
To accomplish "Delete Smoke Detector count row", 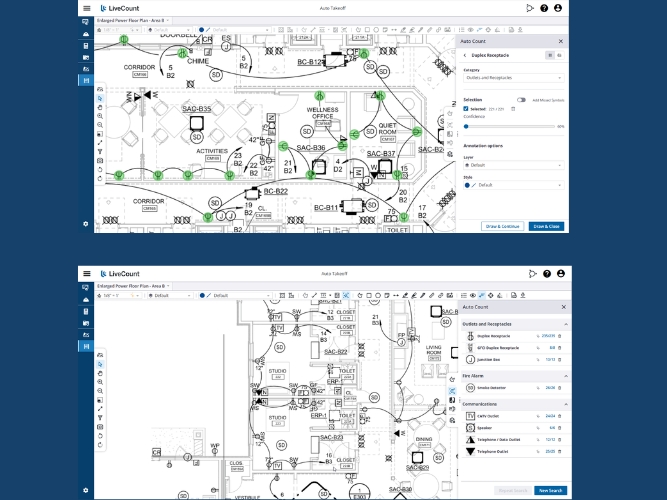I will pos(559,388).
